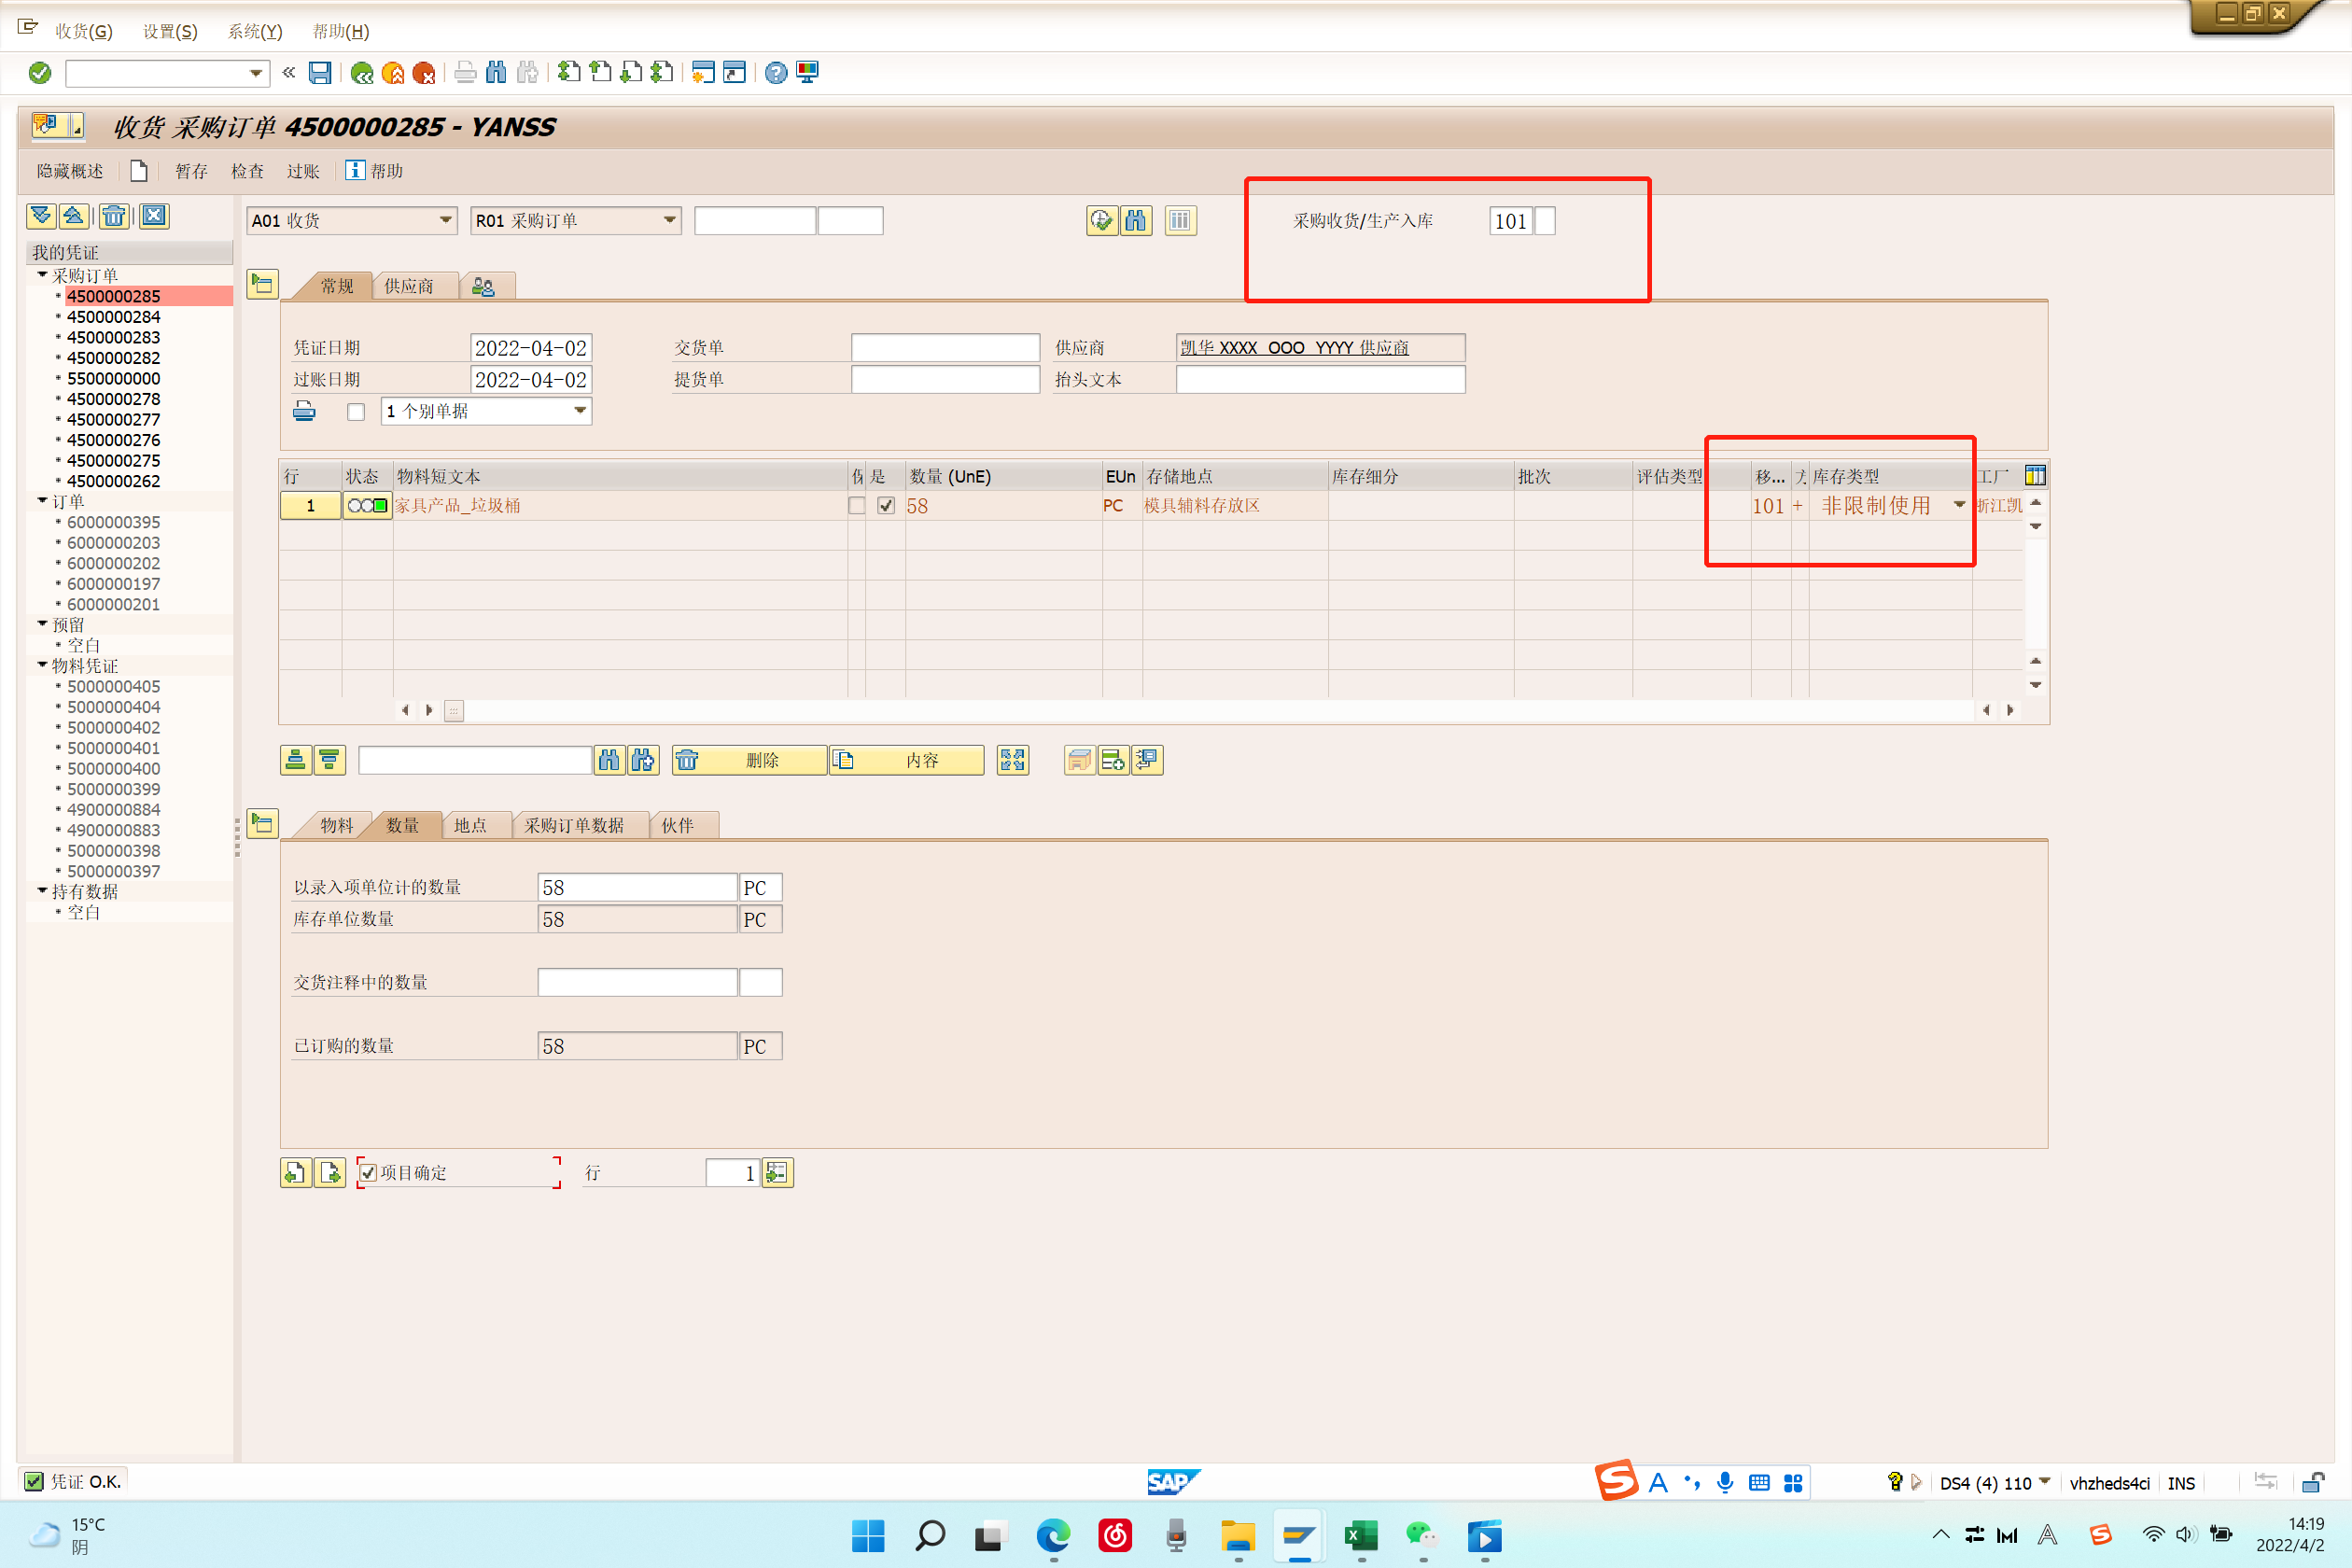Click the red Cancel icon in the toolbar
The image size is (2352, 1568).
[424, 72]
